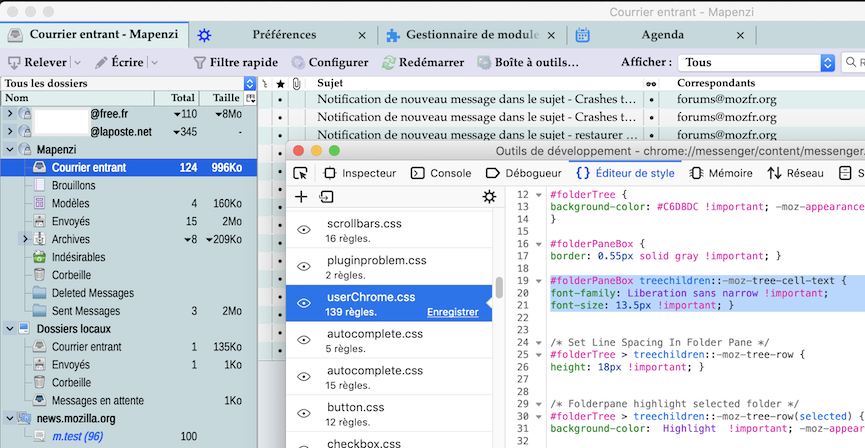Toggle visibility of scrollbars.css style sheet
Viewport: 865px width, 448px height.
point(305,230)
